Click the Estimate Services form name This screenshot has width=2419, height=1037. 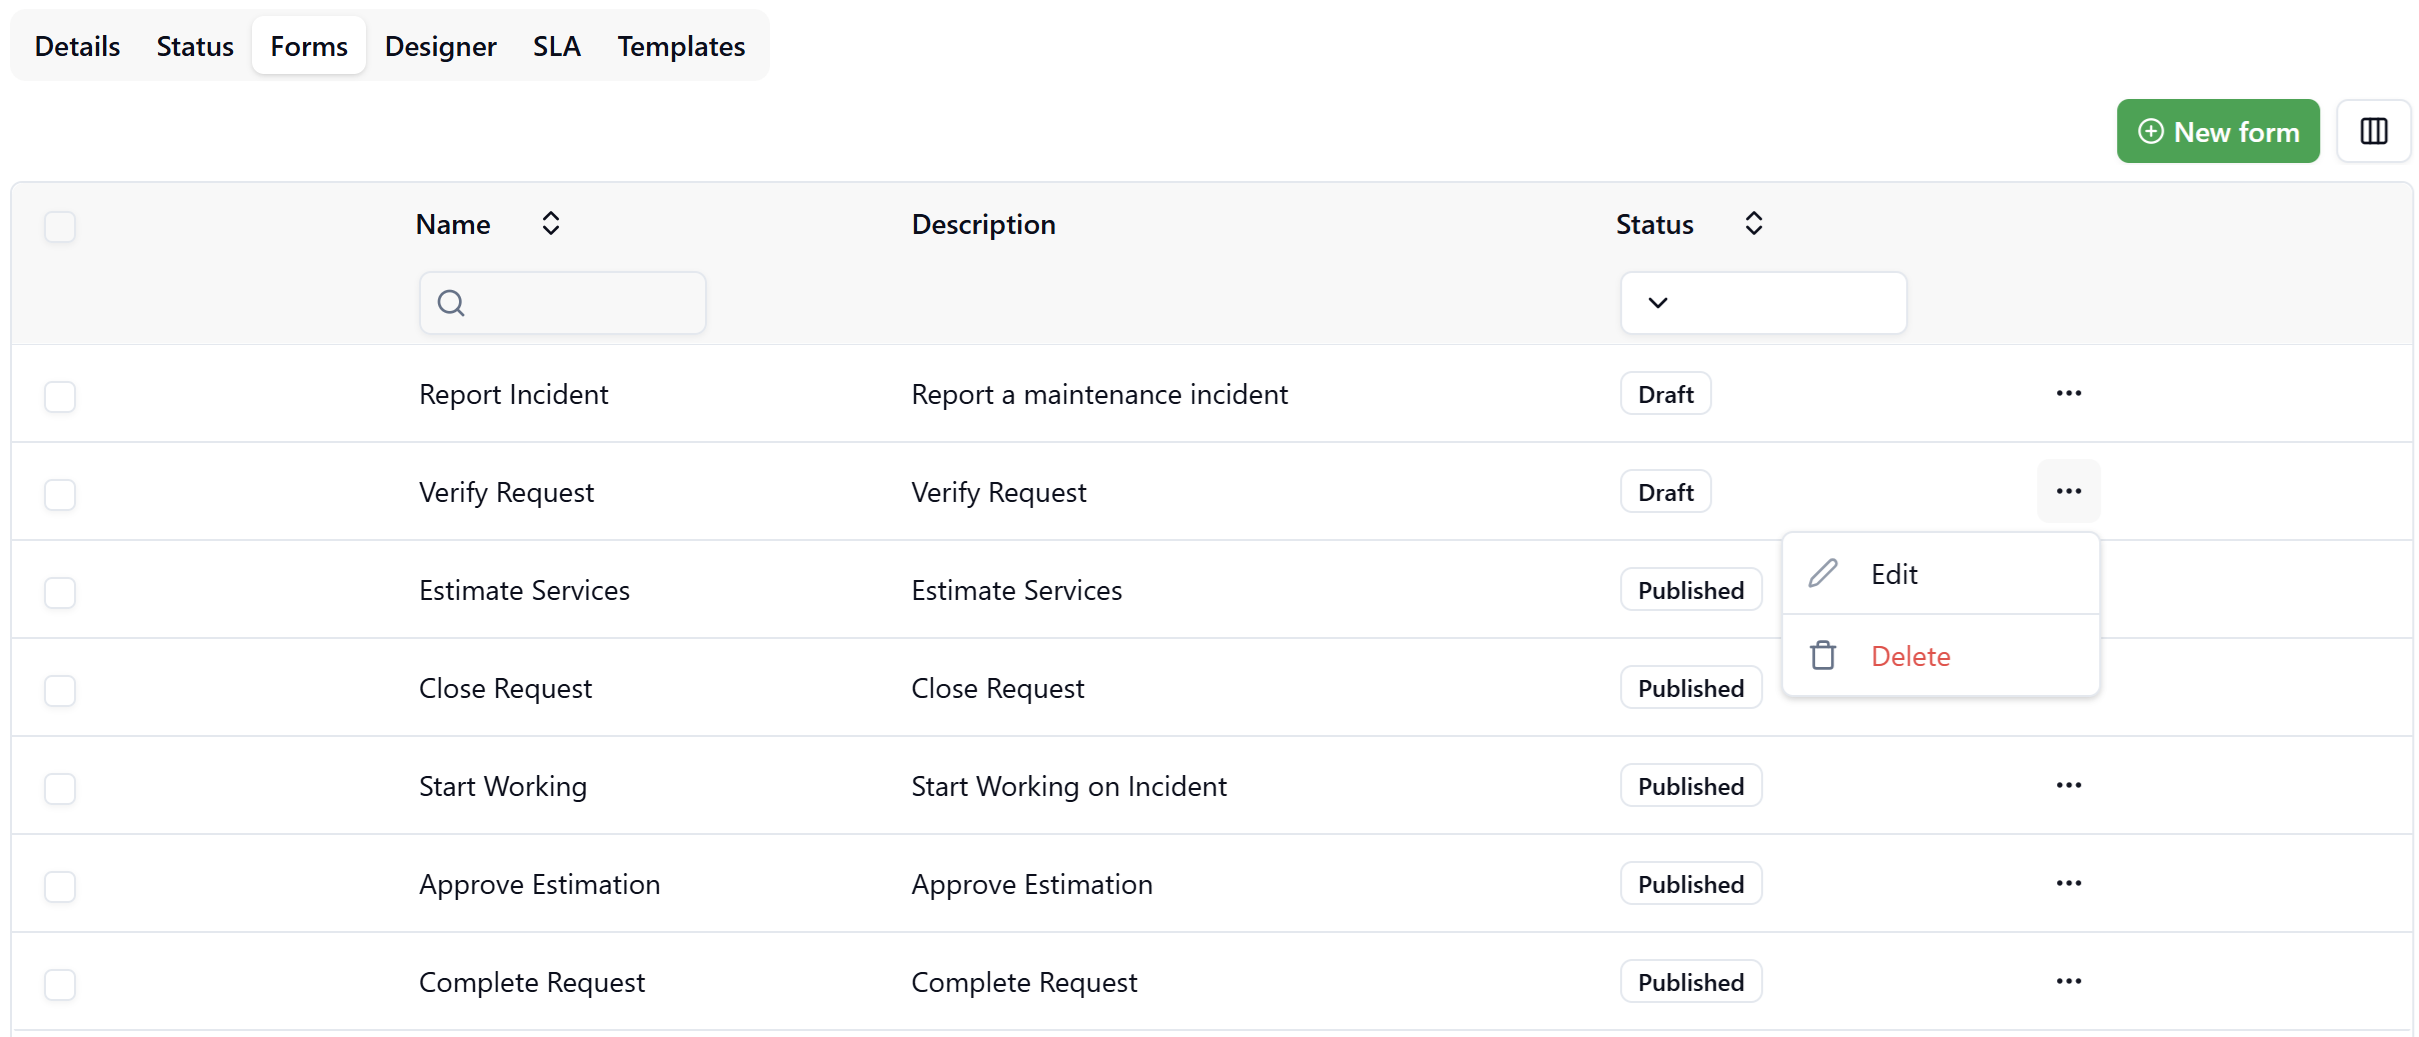pos(524,590)
